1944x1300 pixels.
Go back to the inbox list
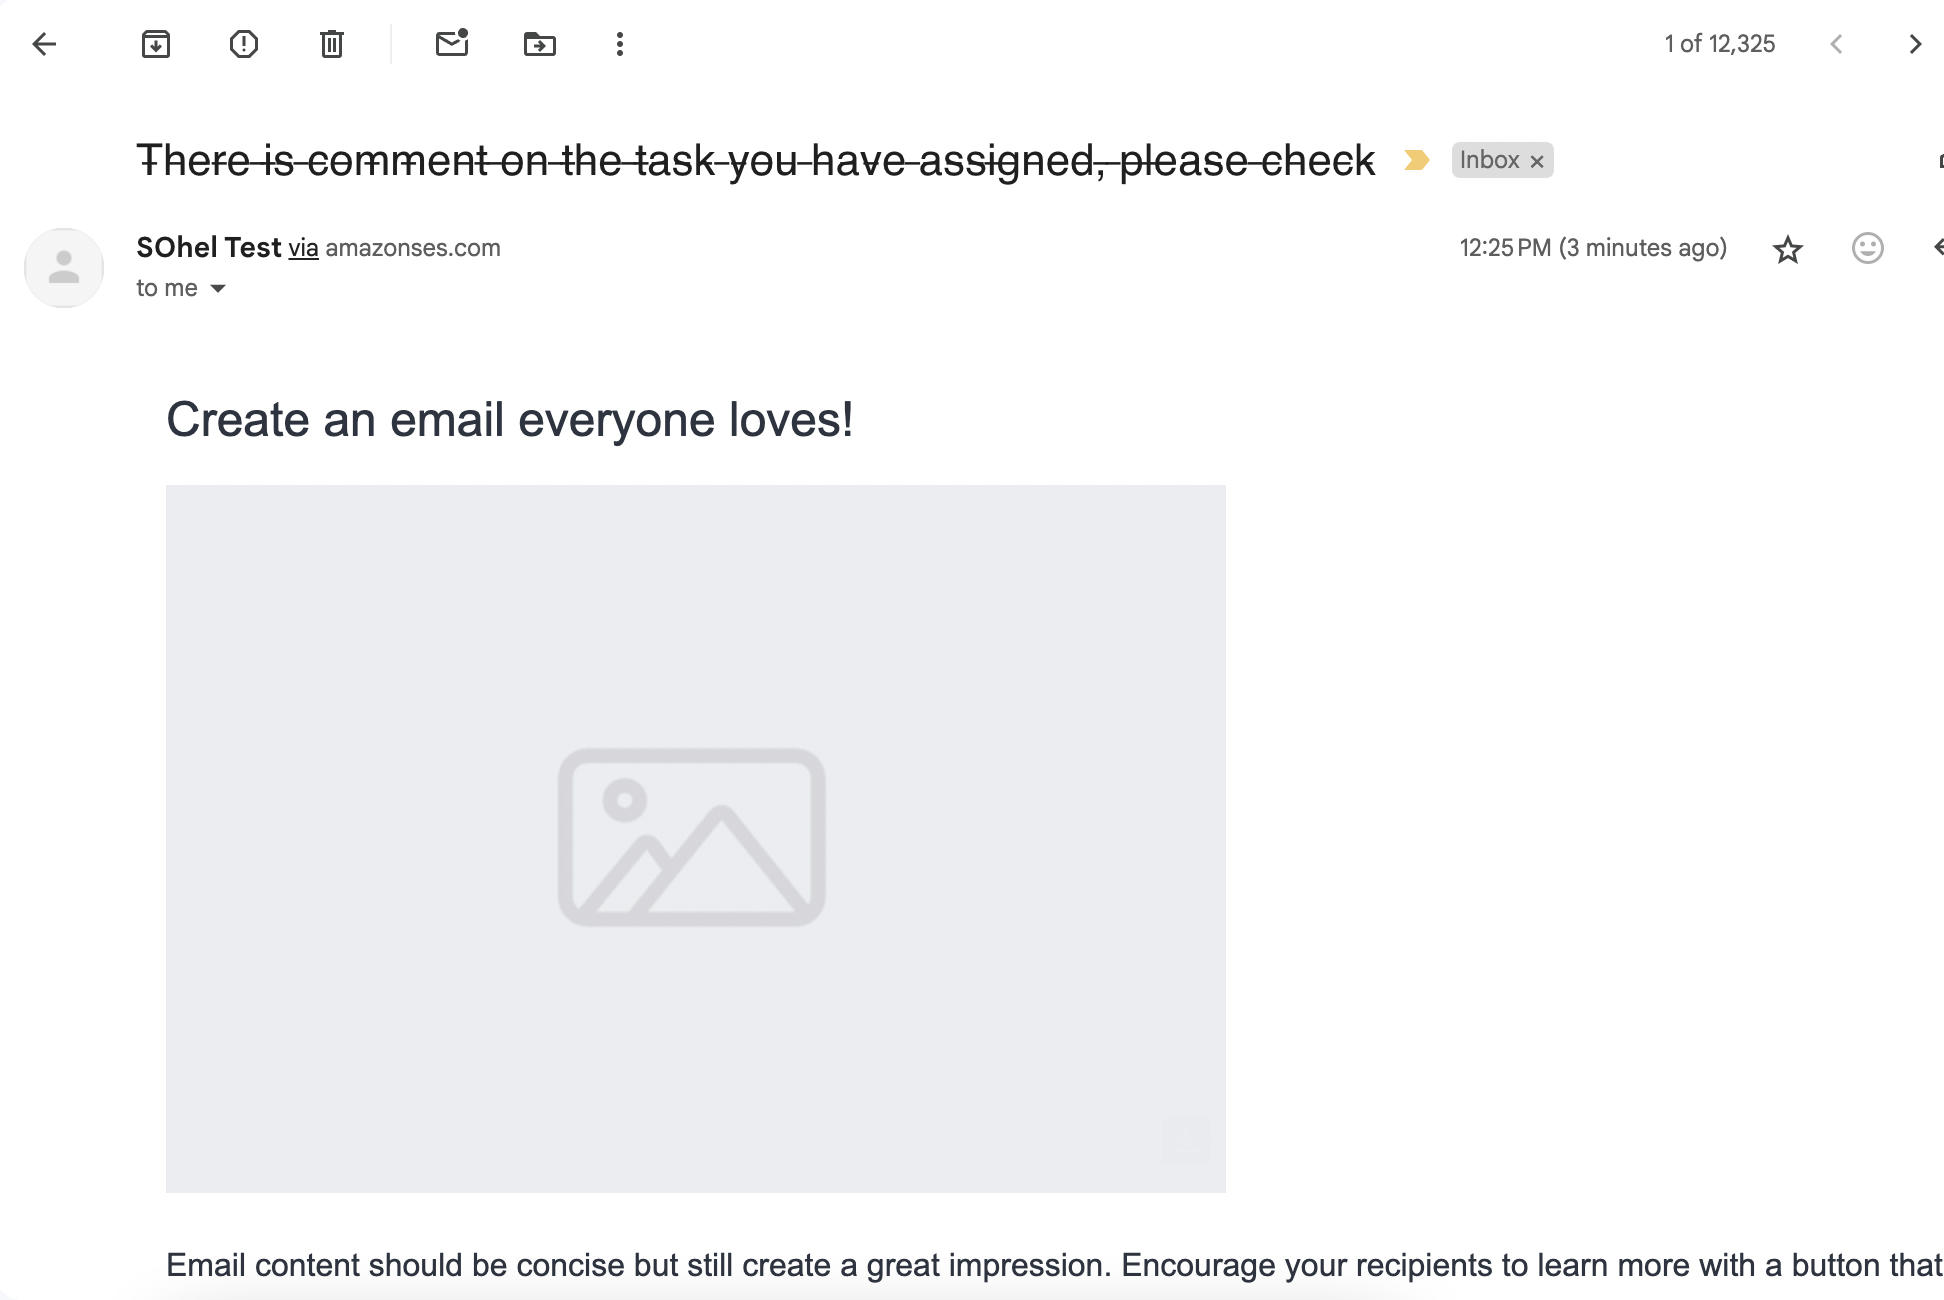coord(44,44)
